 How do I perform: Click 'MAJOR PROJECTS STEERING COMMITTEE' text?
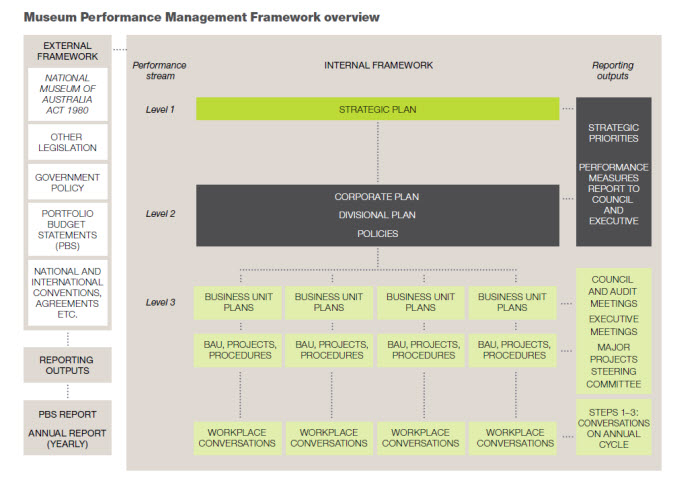click(x=613, y=366)
